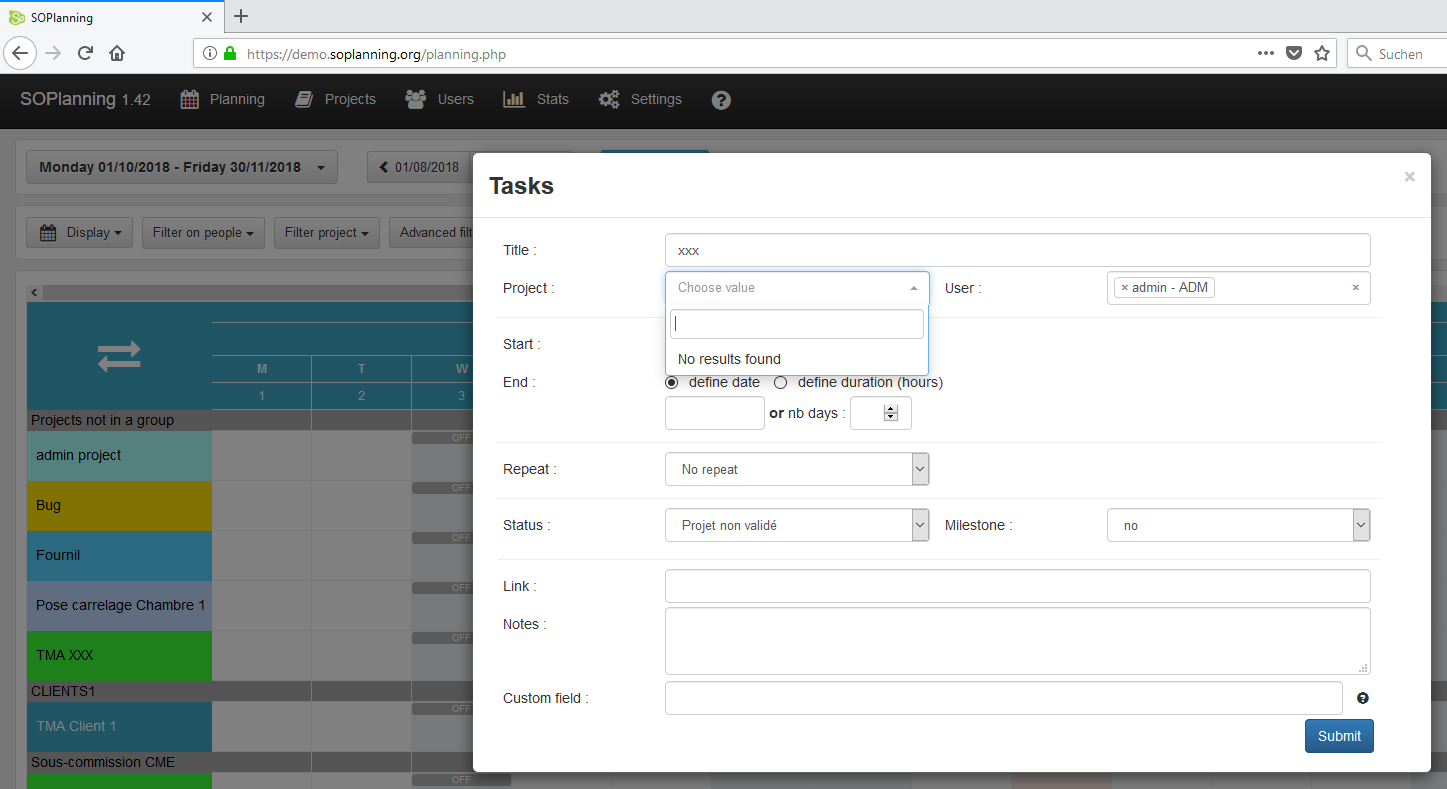The image size is (1447, 789).
Task: Remove admin - ADM user tag
Action: pos(1125,288)
